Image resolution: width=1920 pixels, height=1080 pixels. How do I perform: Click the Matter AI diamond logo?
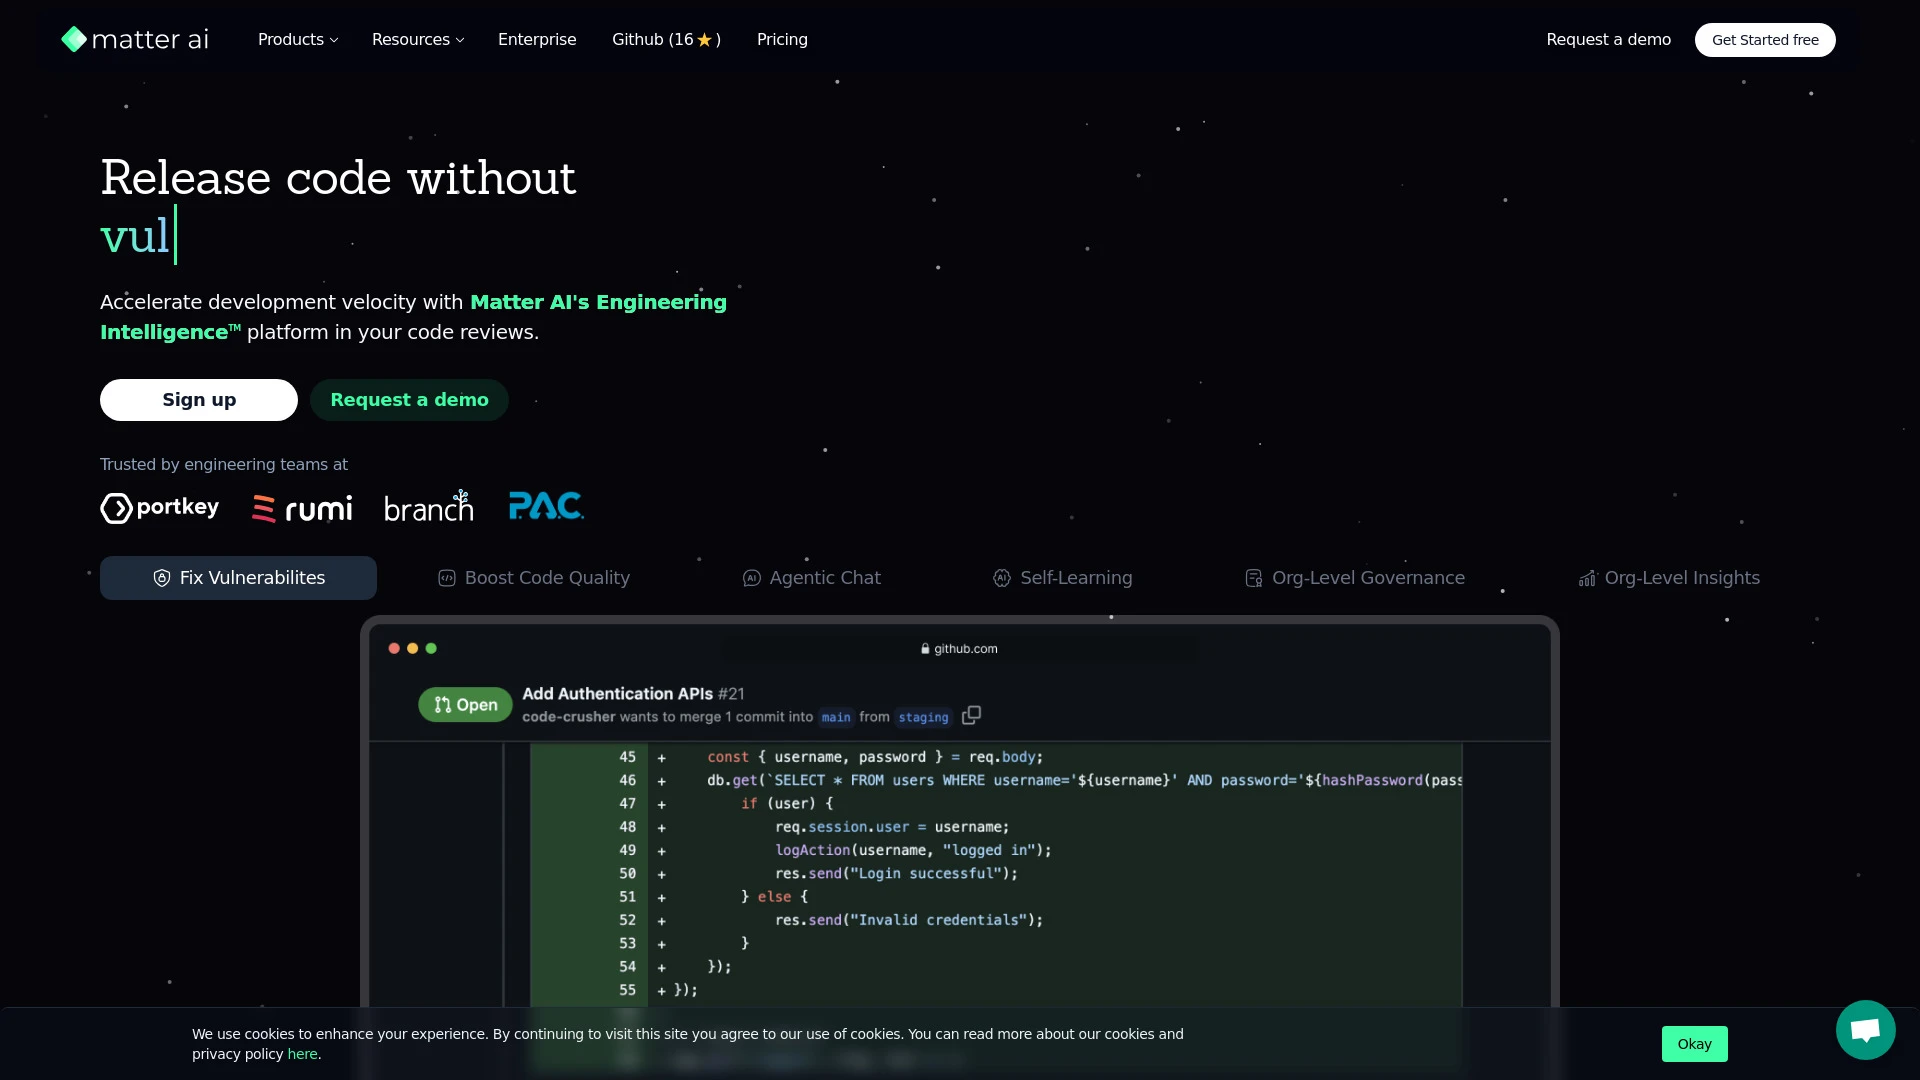(x=74, y=40)
